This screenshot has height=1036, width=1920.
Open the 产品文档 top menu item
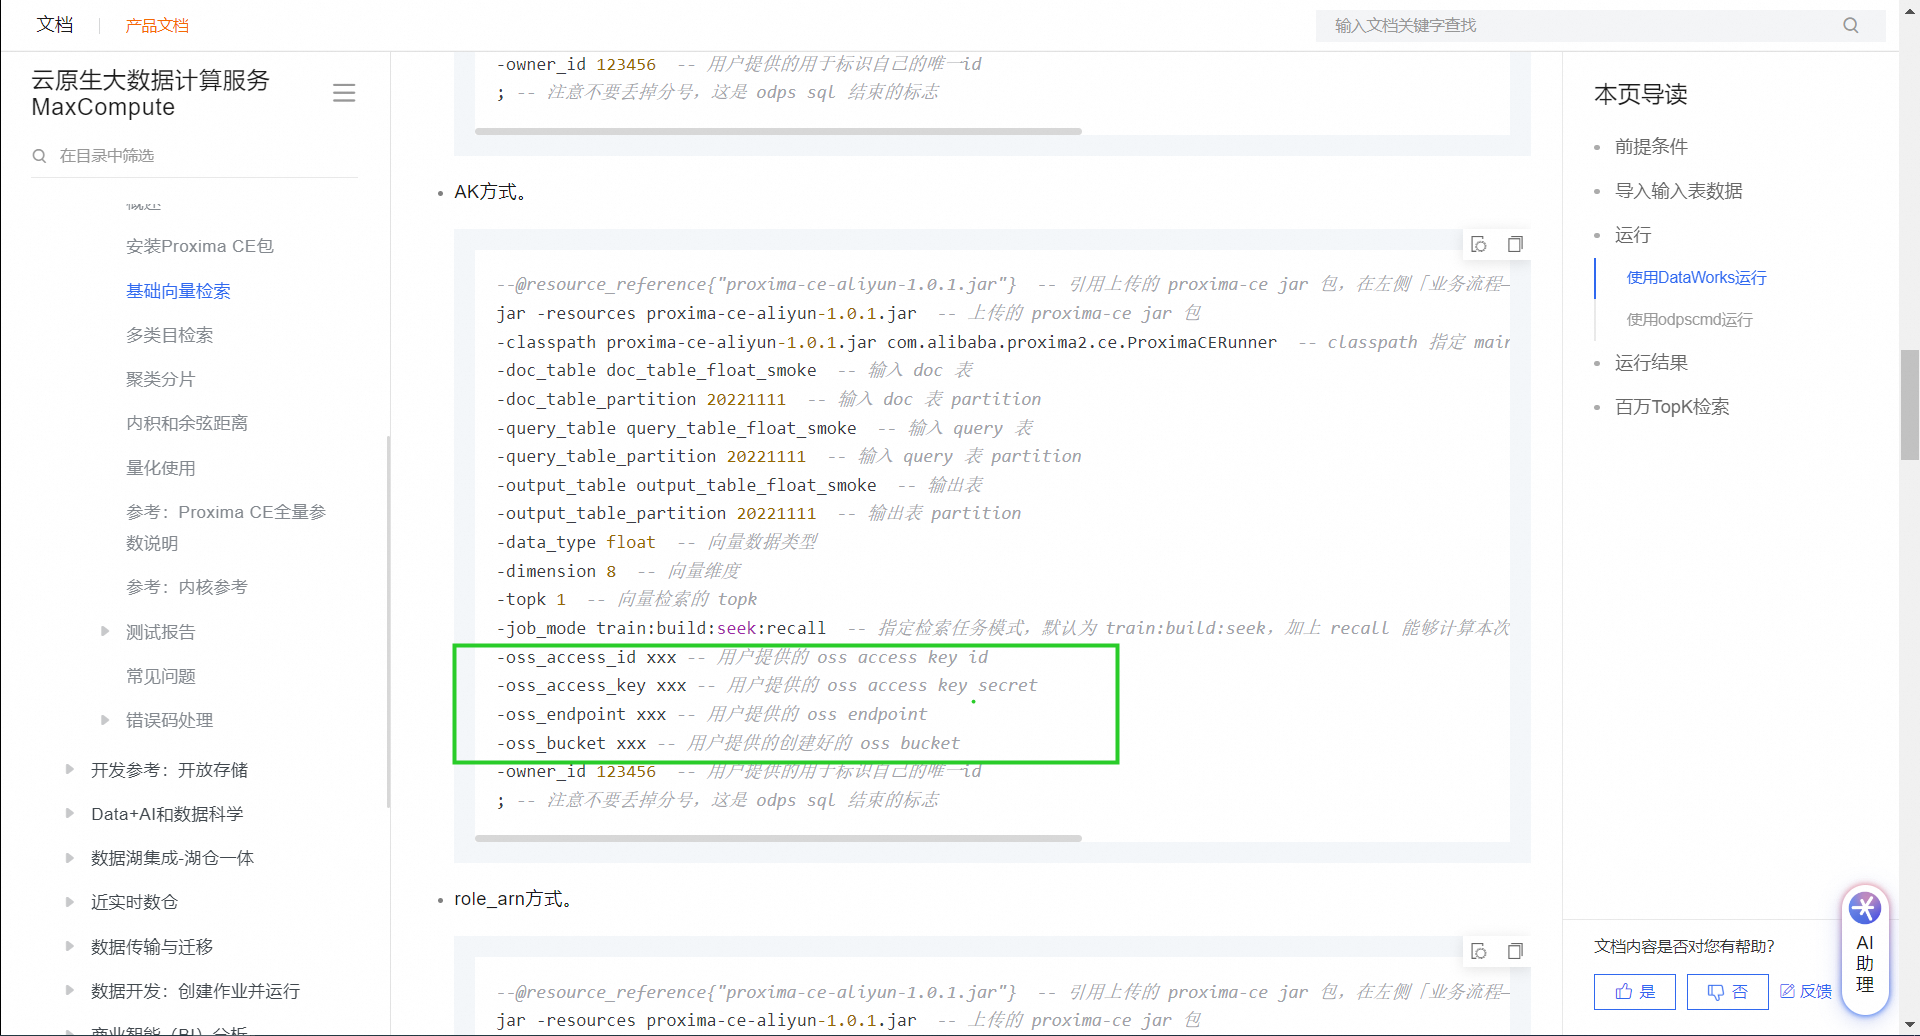pos(157,25)
